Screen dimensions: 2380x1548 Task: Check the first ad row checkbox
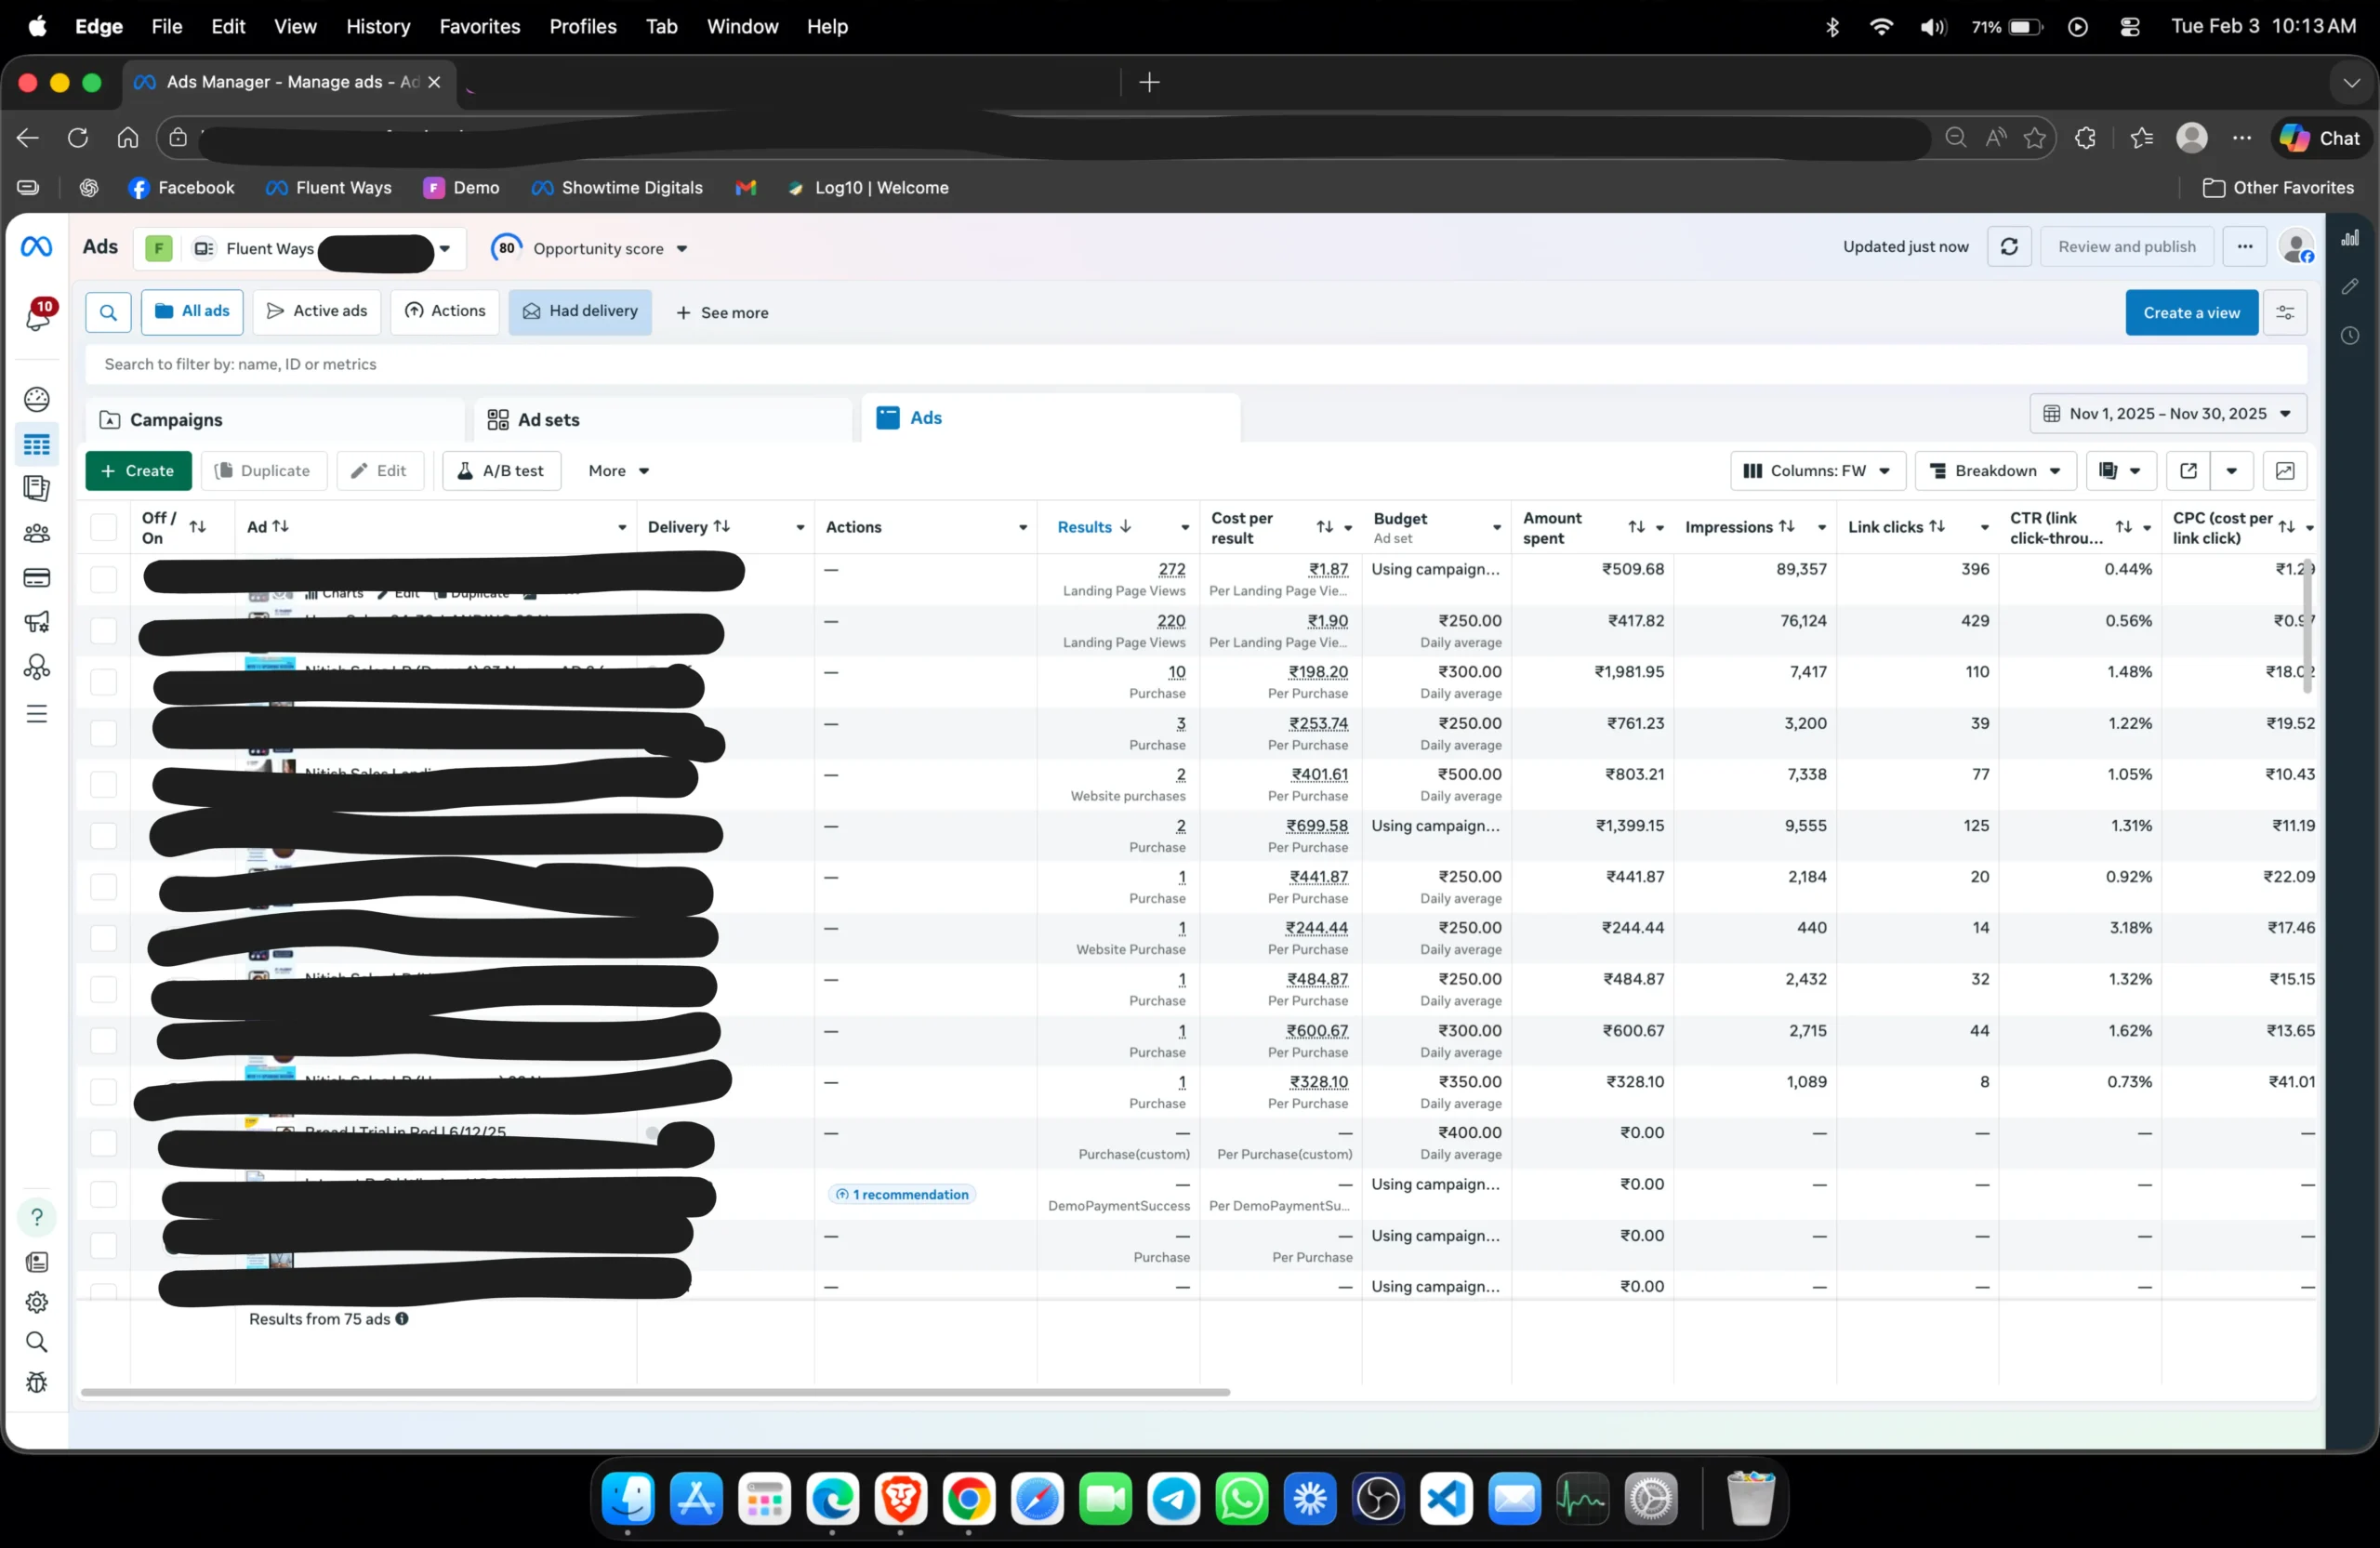(104, 579)
